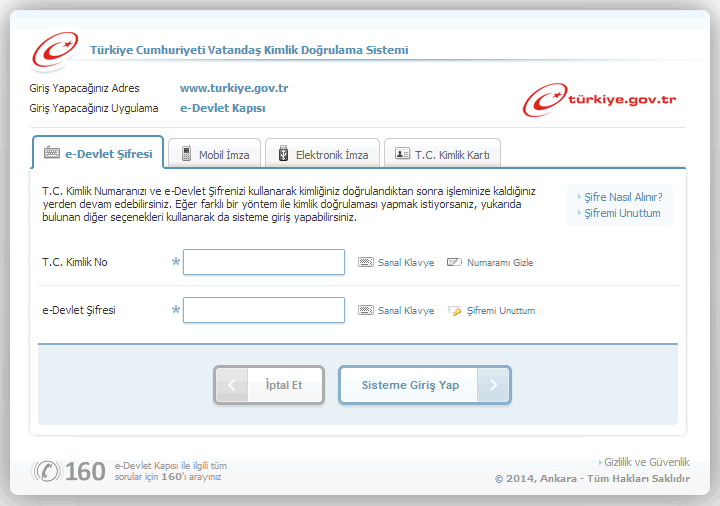Click the Turkish emblem logo beside the page title

point(55,50)
